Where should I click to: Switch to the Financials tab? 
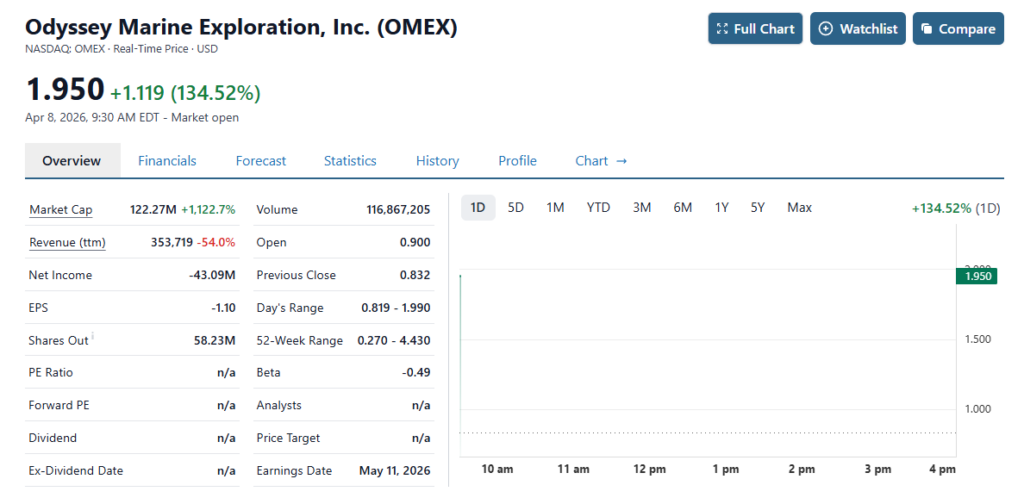[x=167, y=161]
